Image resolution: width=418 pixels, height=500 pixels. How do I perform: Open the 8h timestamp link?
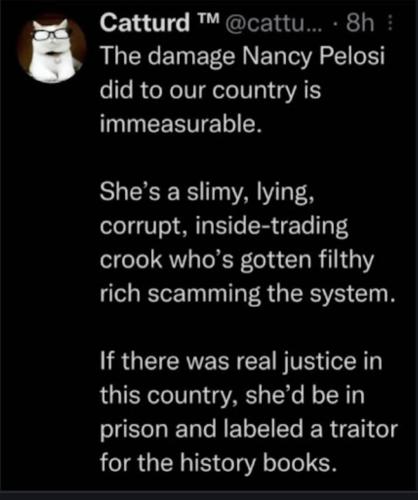(360, 23)
